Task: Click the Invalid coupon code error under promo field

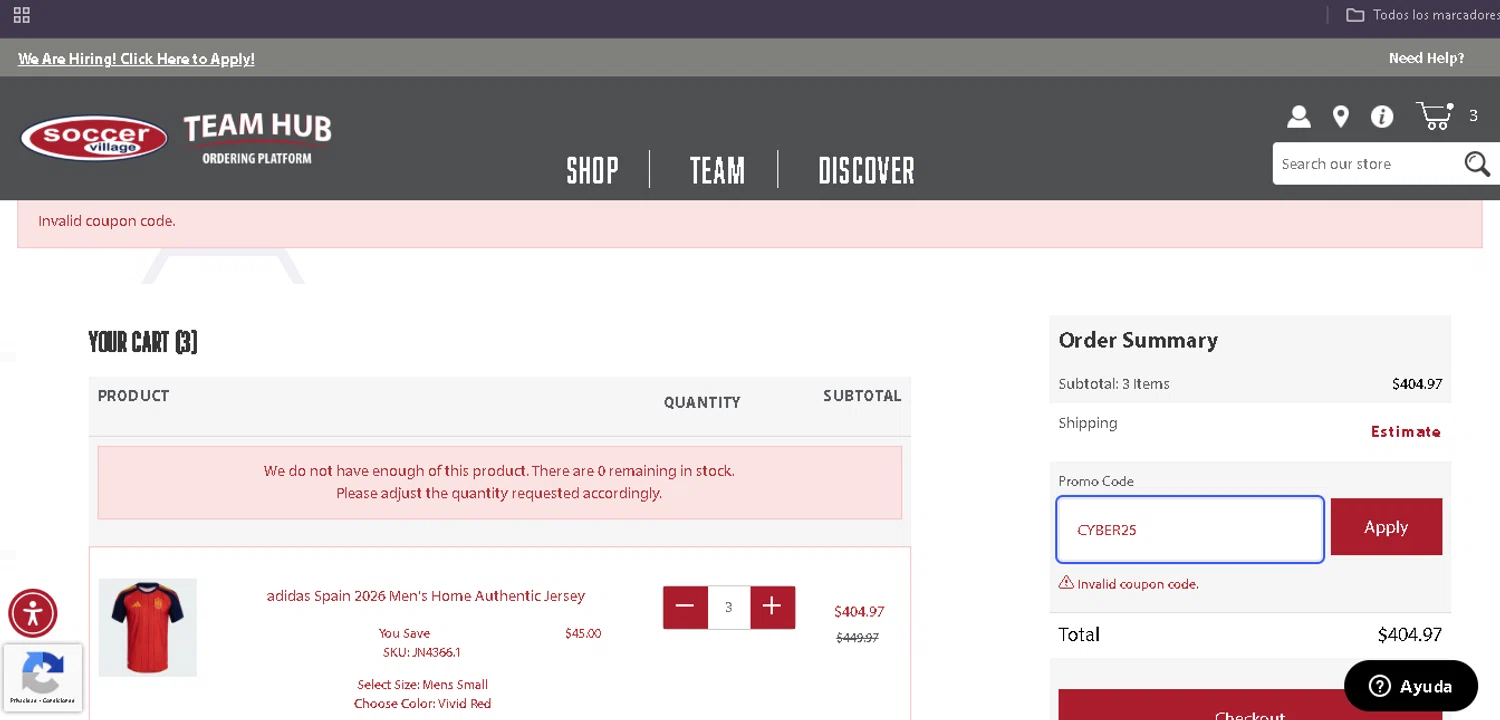Action: pos(1128,584)
